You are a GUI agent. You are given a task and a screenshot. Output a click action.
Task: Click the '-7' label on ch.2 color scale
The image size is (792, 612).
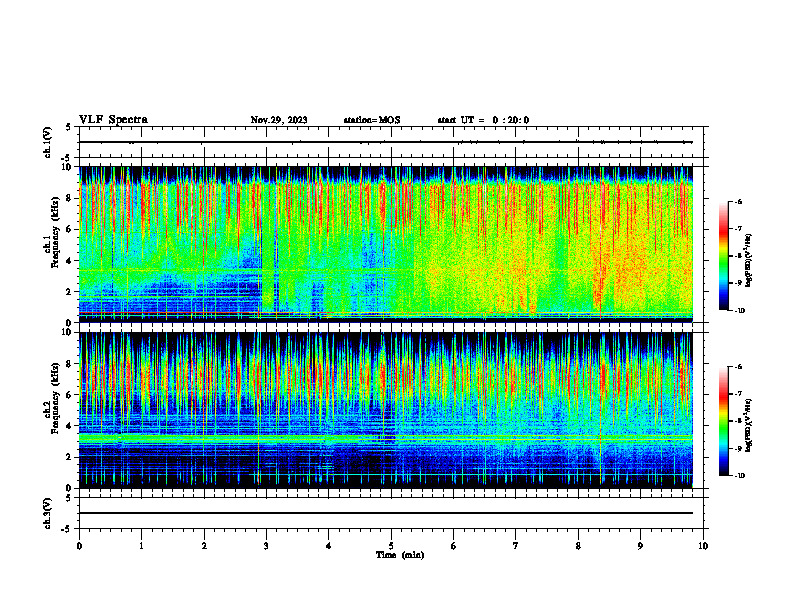(x=737, y=394)
